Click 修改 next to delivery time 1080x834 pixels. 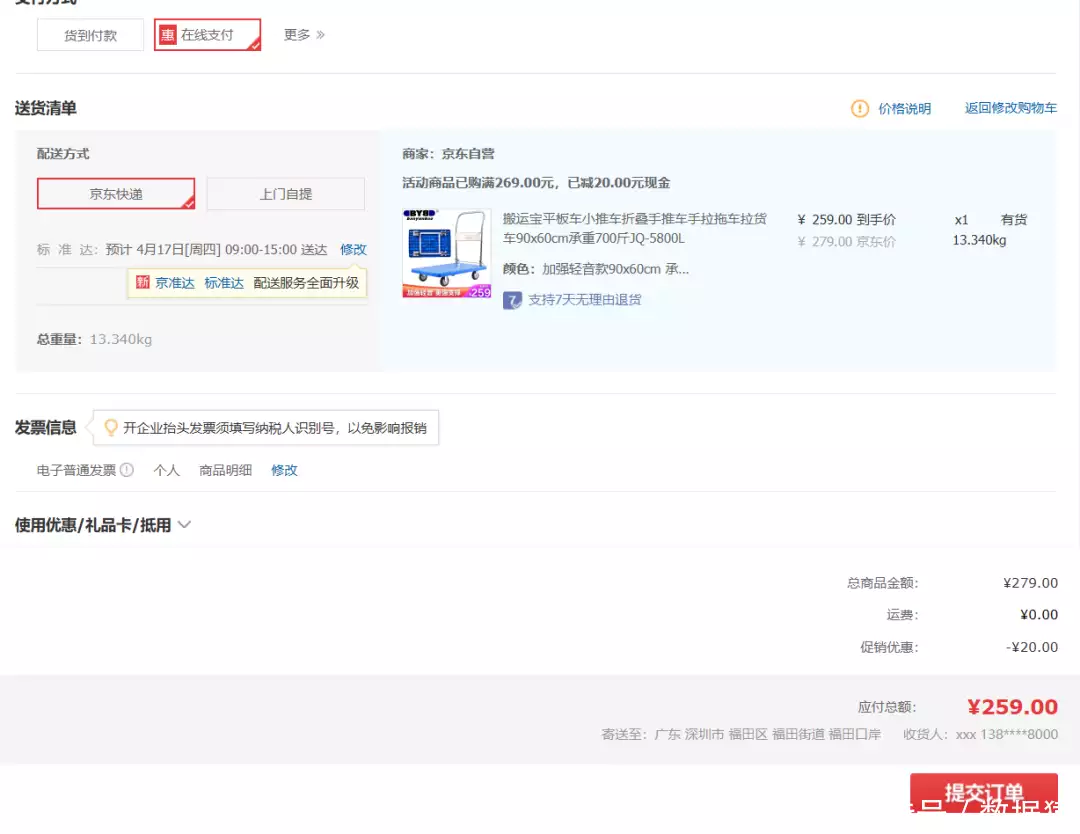coord(353,249)
